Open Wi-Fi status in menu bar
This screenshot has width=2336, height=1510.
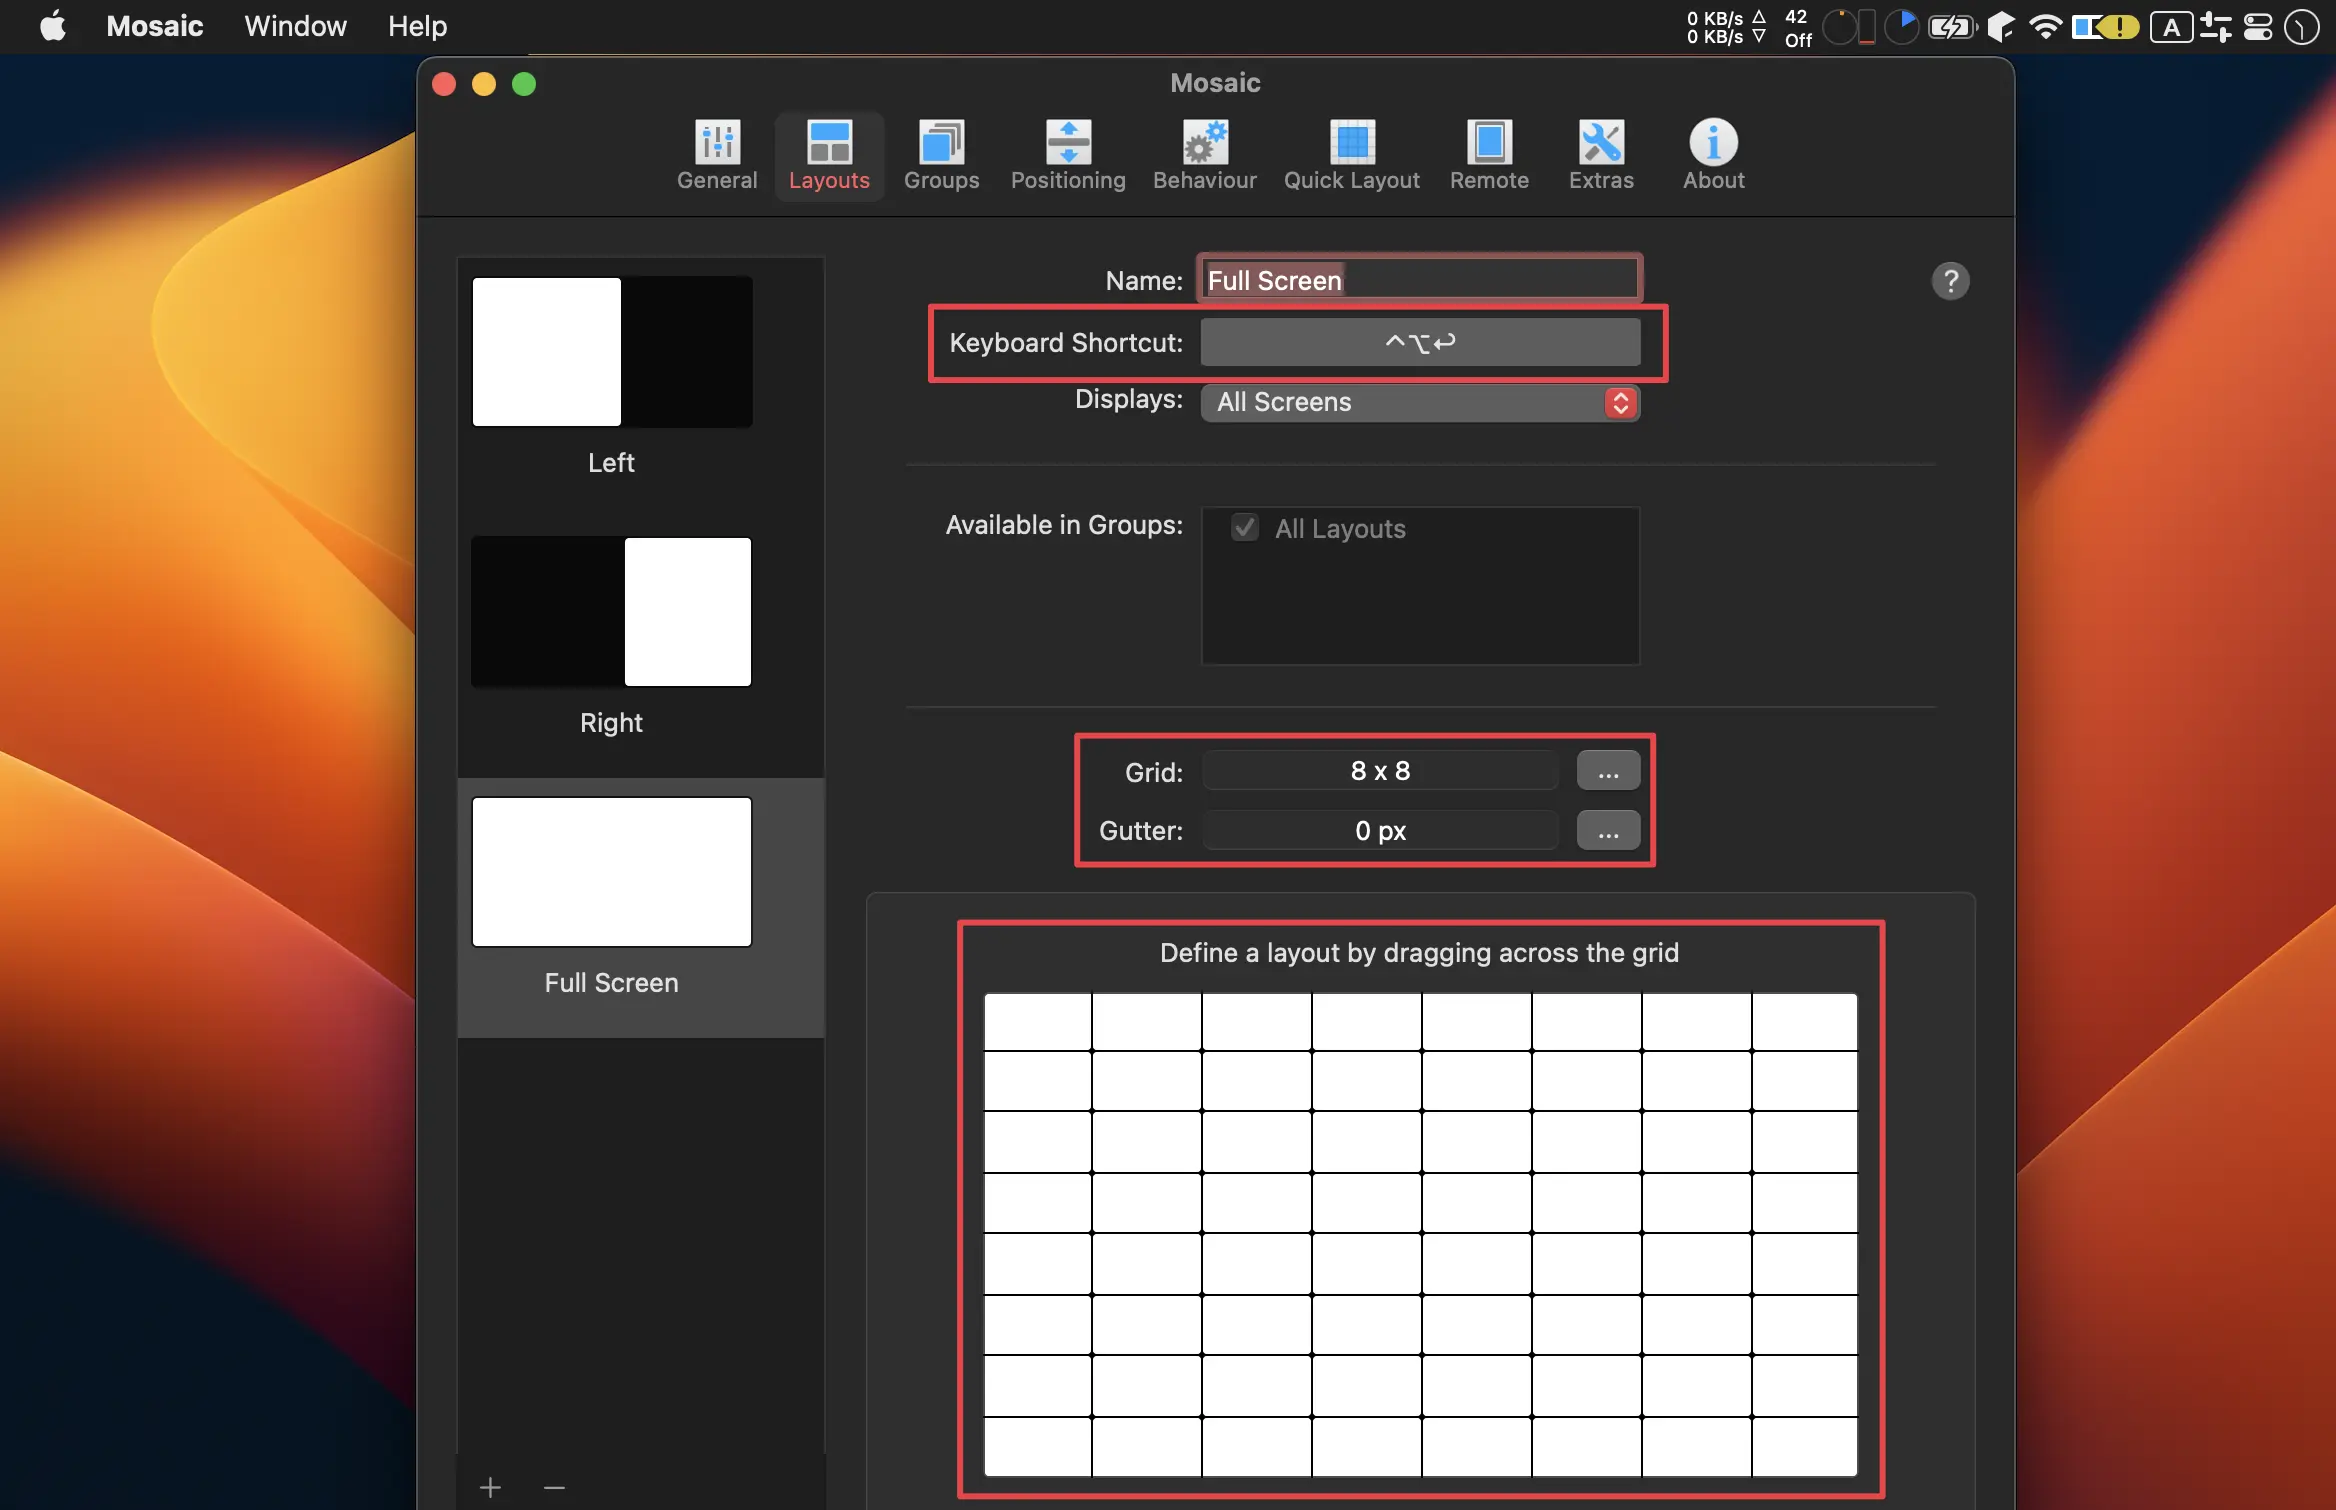click(2045, 27)
